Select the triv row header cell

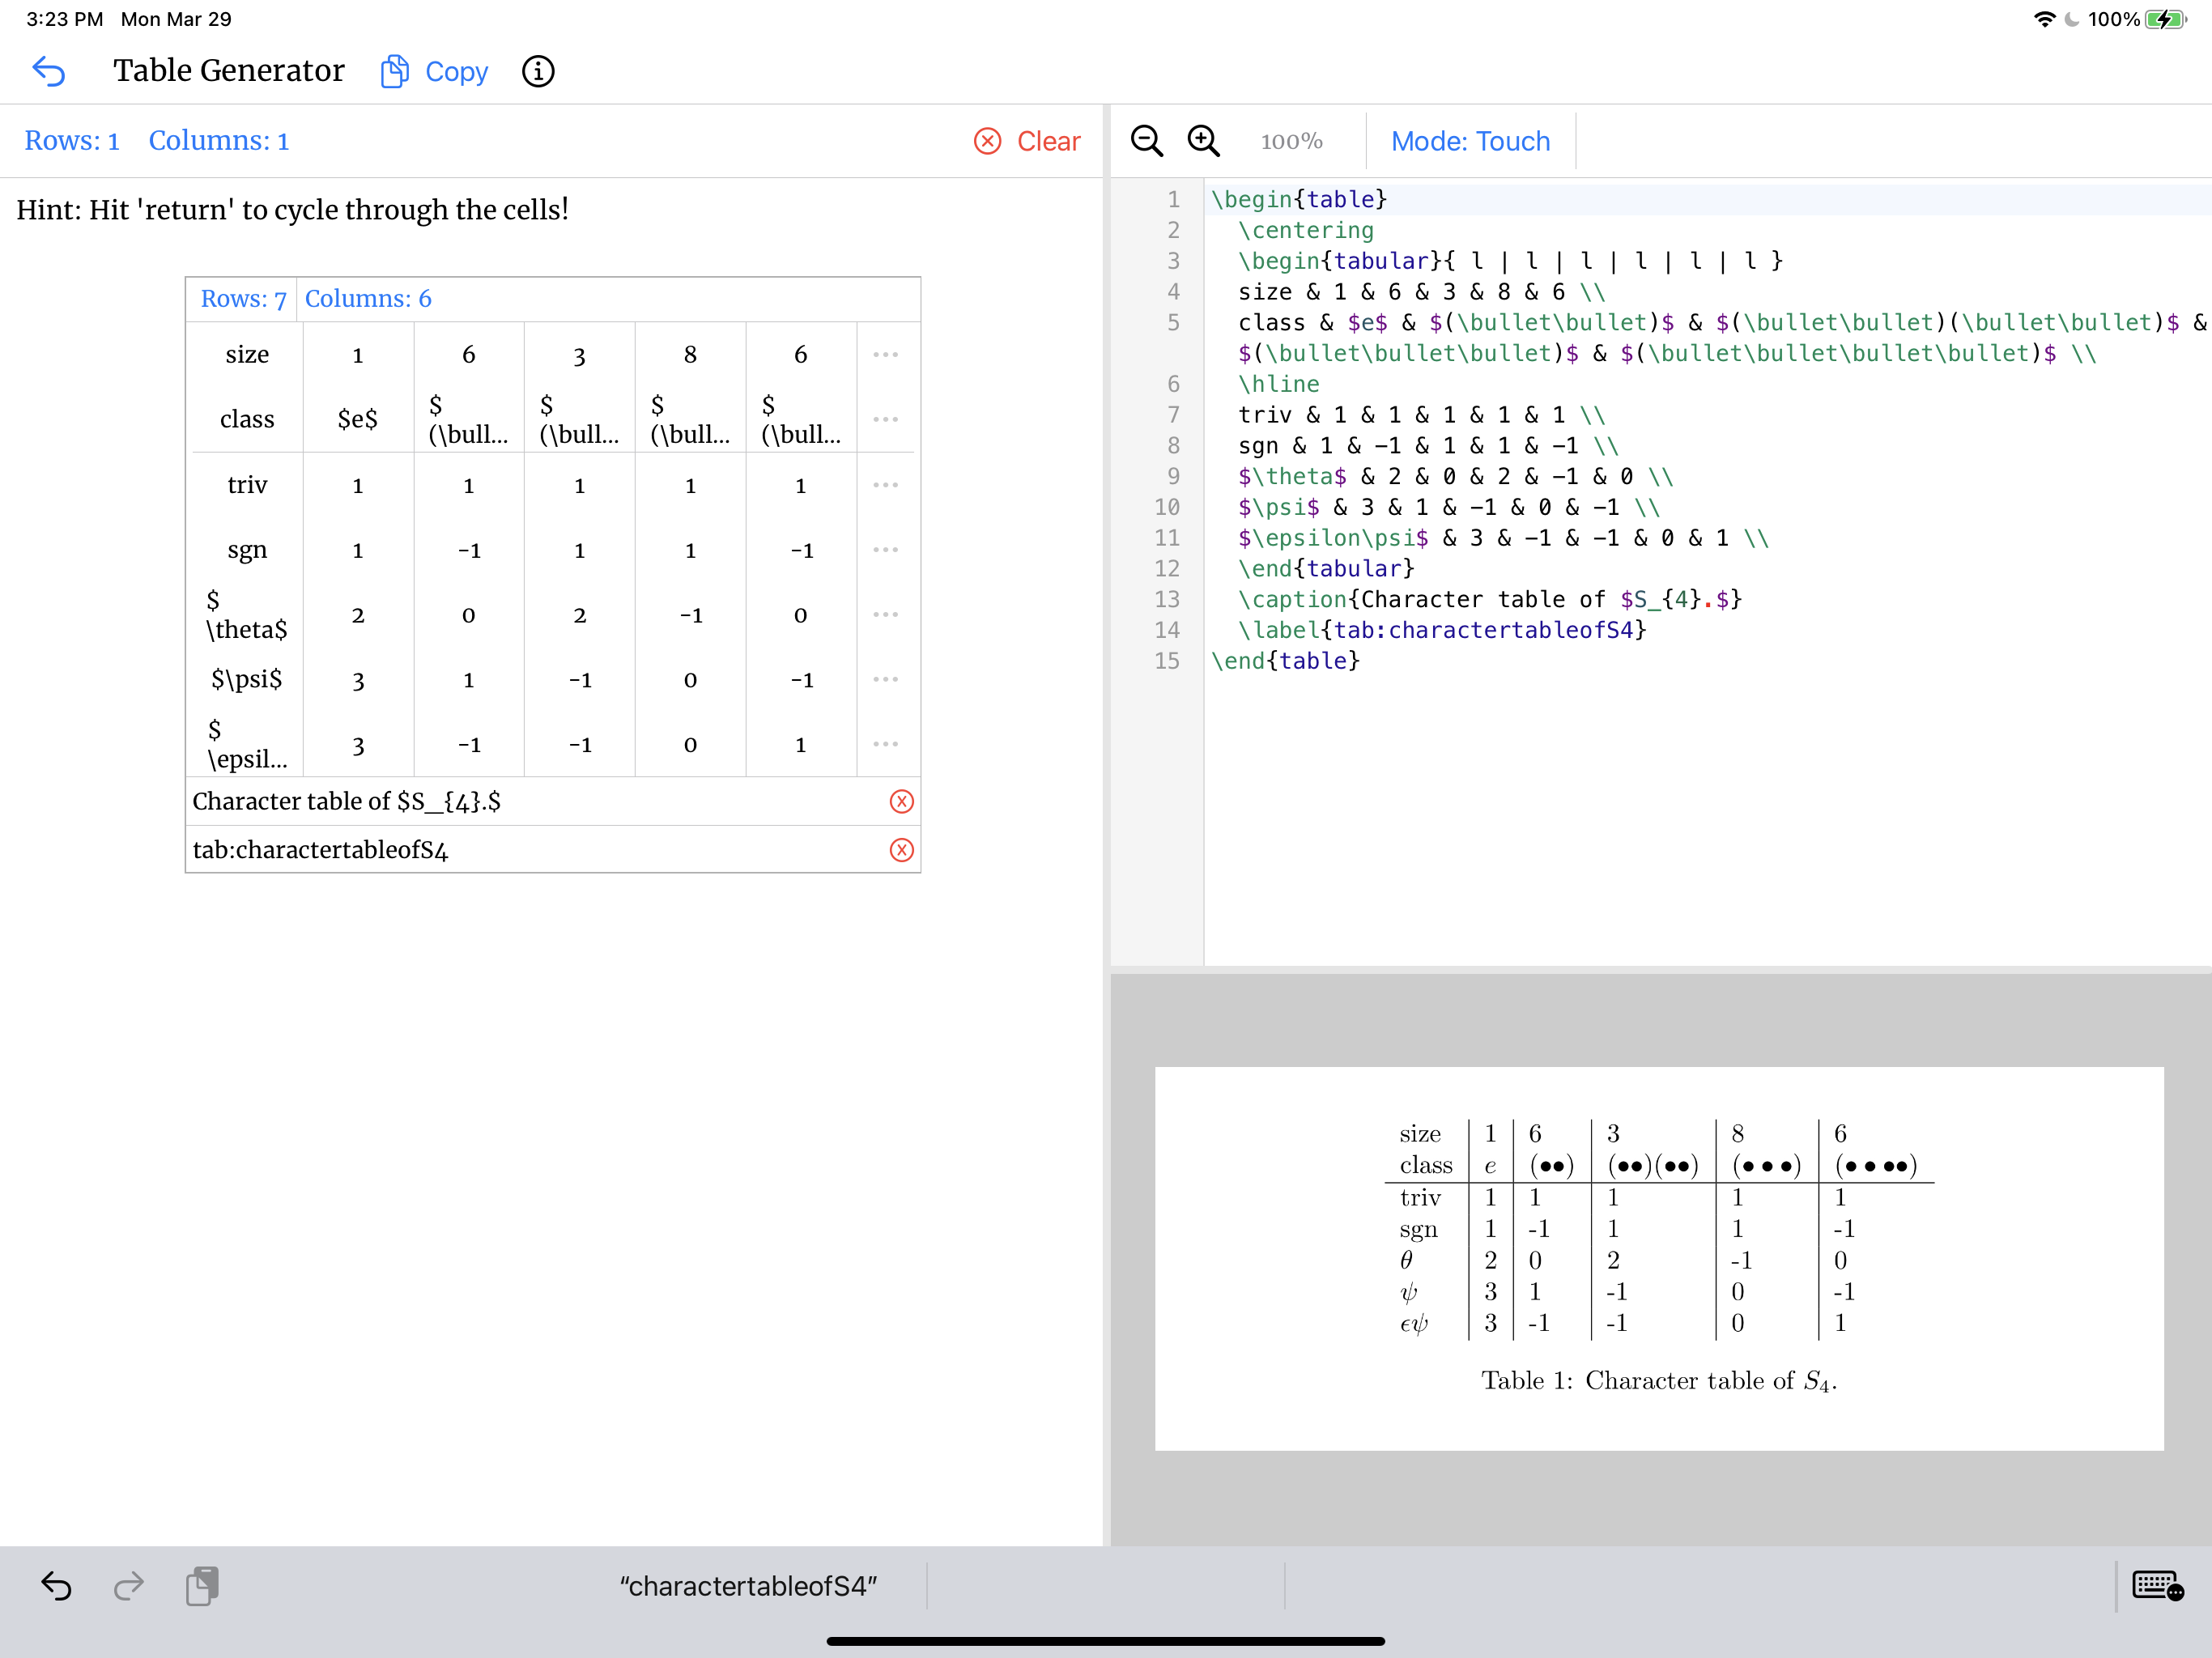point(247,485)
